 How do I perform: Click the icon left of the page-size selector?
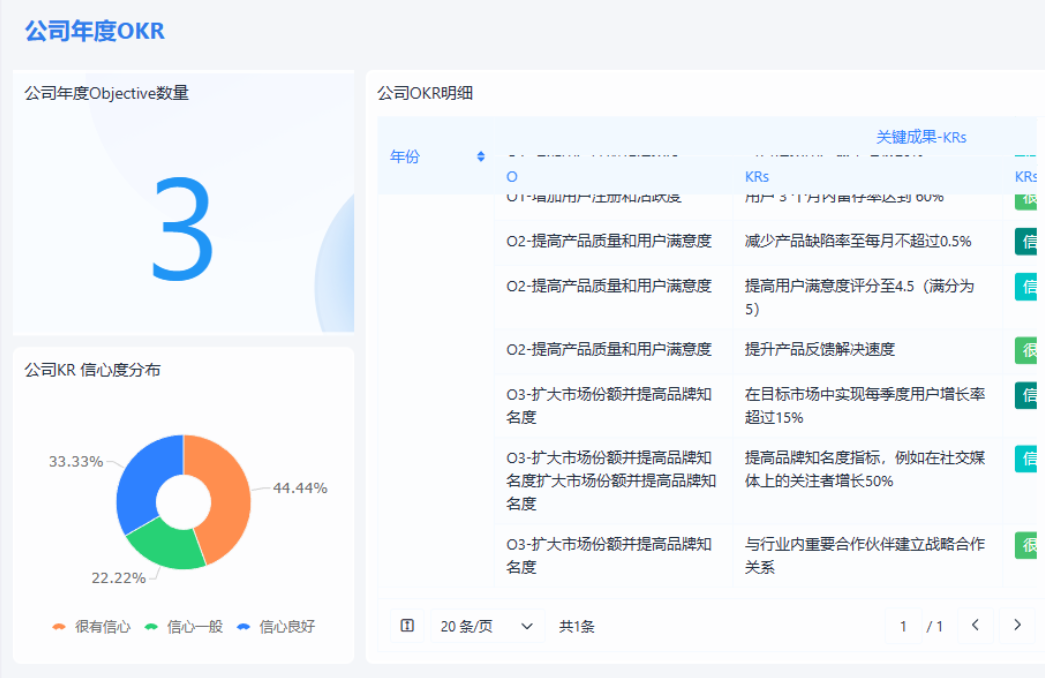coord(407,626)
